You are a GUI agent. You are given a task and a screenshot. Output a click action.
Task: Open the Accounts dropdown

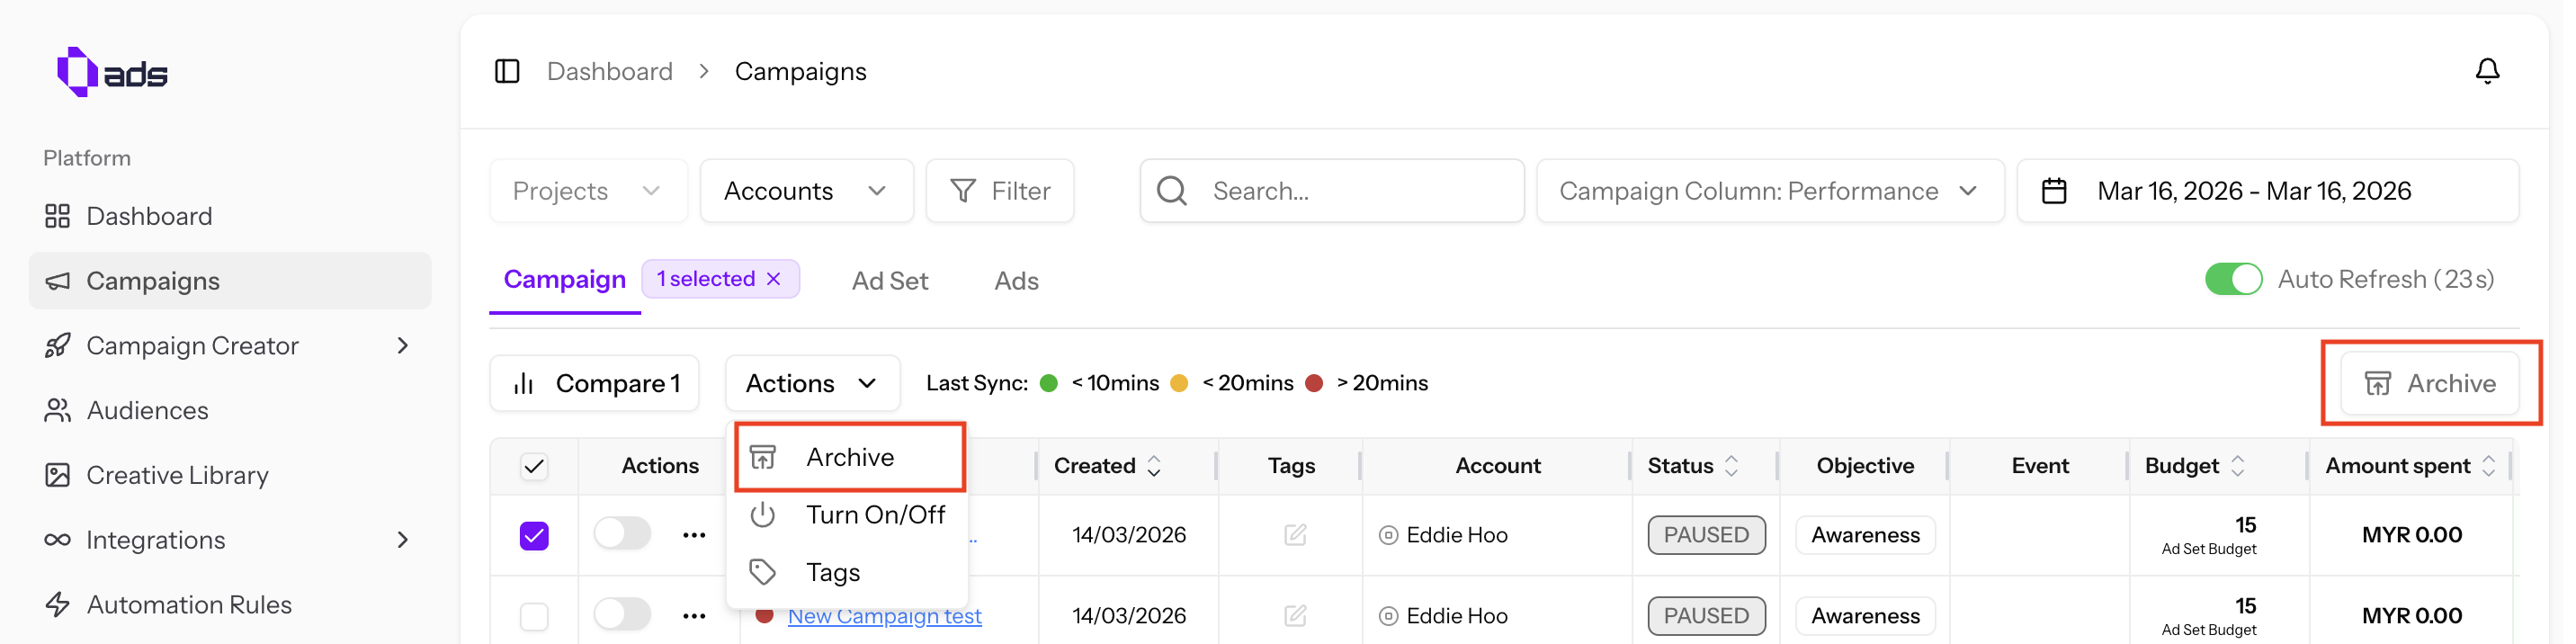[805, 191]
